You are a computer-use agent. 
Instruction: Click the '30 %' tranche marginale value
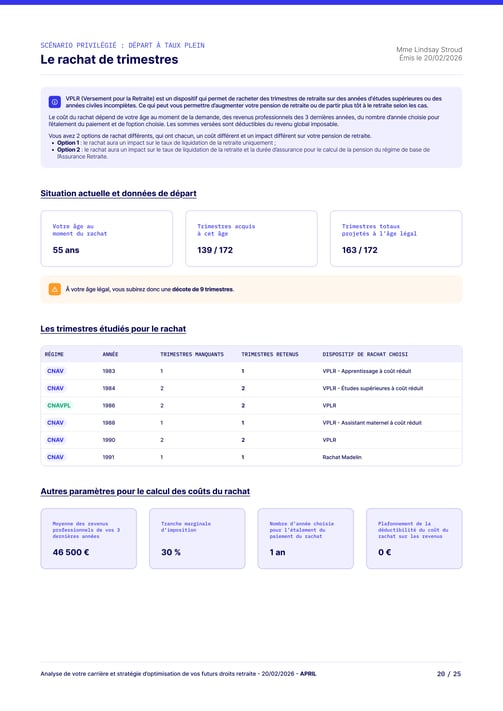tap(171, 552)
